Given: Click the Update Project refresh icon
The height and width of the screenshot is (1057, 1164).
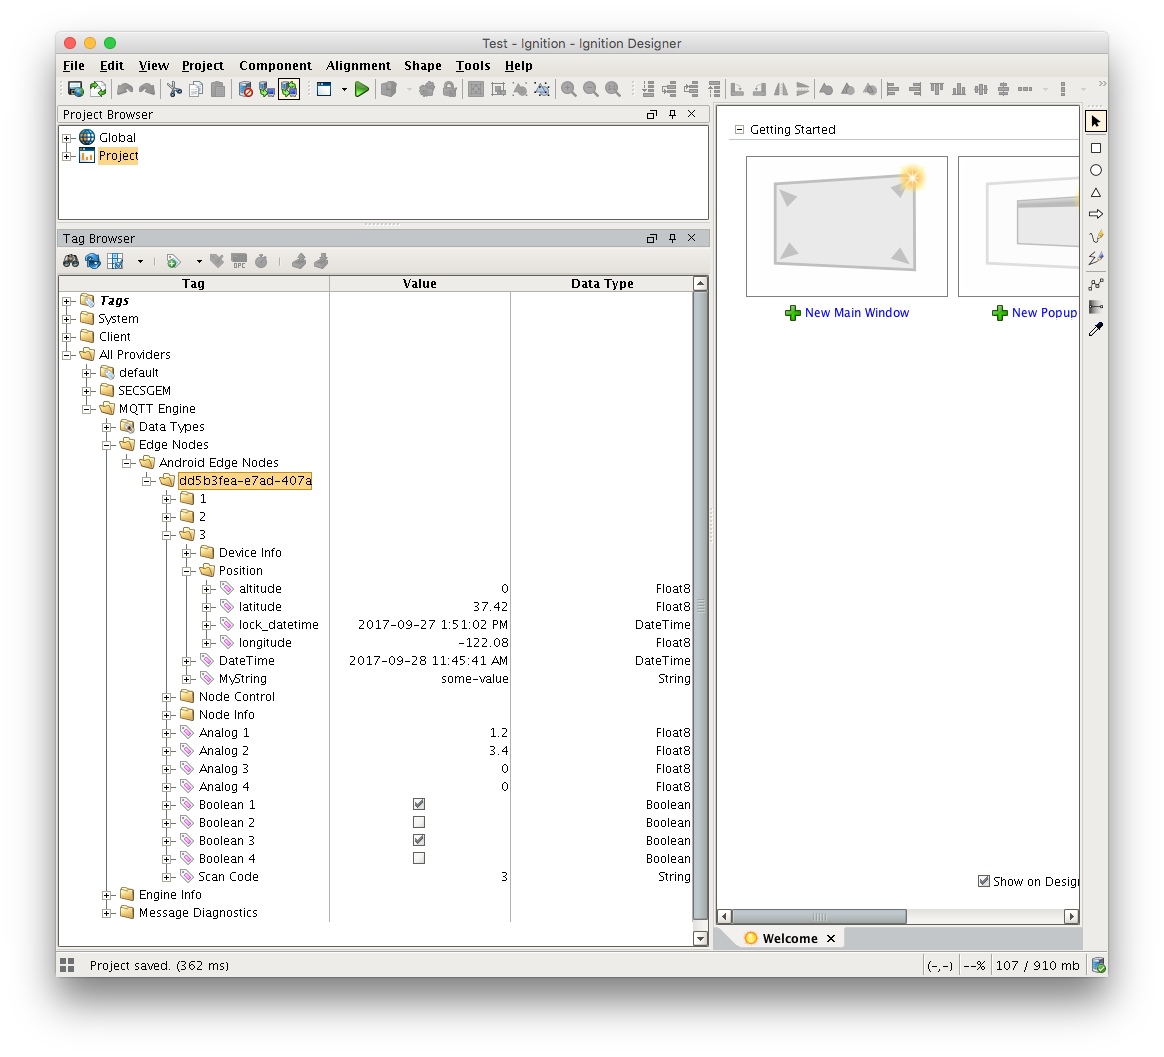Looking at the screenshot, I should (x=97, y=89).
